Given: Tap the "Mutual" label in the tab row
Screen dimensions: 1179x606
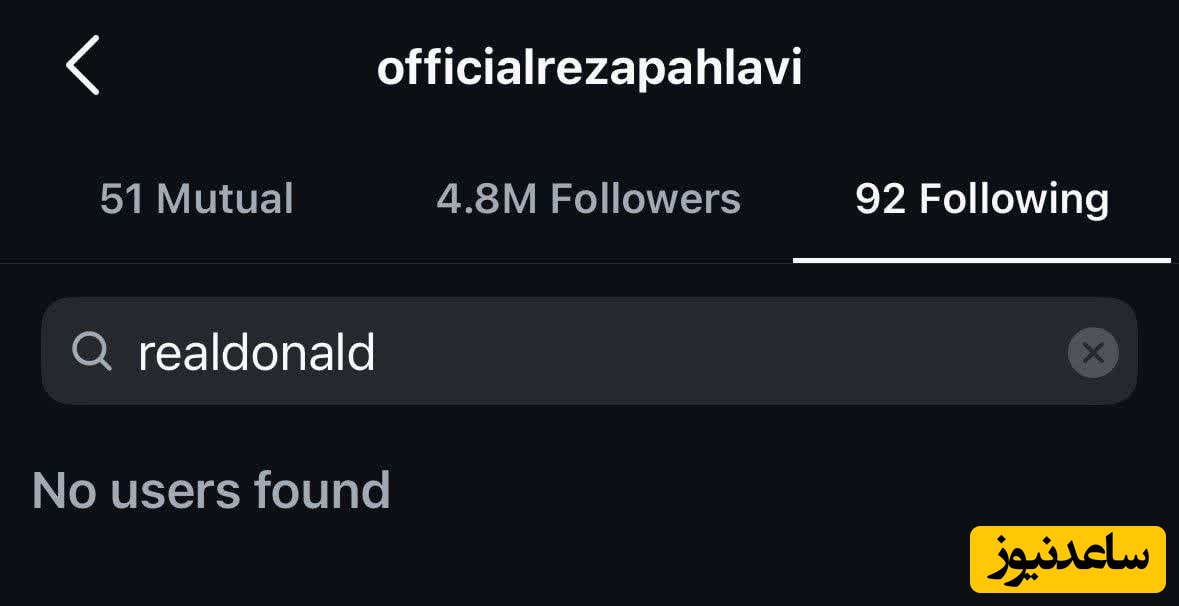Looking at the screenshot, I should (x=225, y=199).
